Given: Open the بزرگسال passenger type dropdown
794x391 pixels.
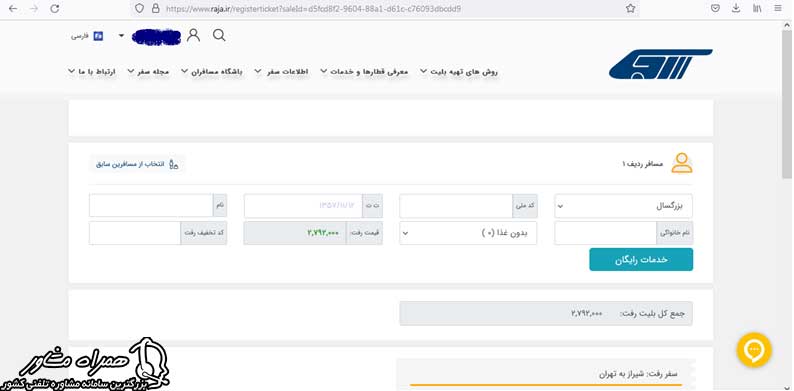Looking at the screenshot, I should pos(623,206).
